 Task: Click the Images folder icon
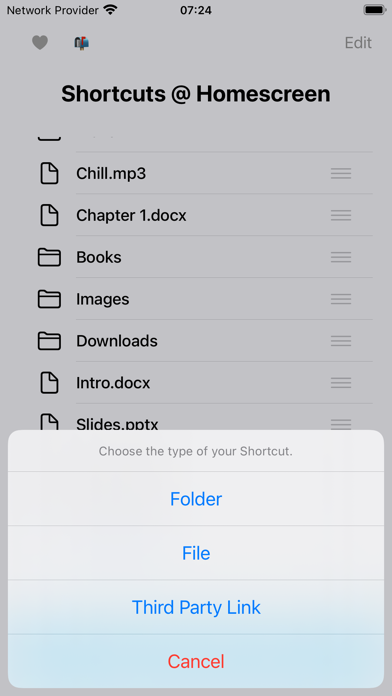point(49,299)
